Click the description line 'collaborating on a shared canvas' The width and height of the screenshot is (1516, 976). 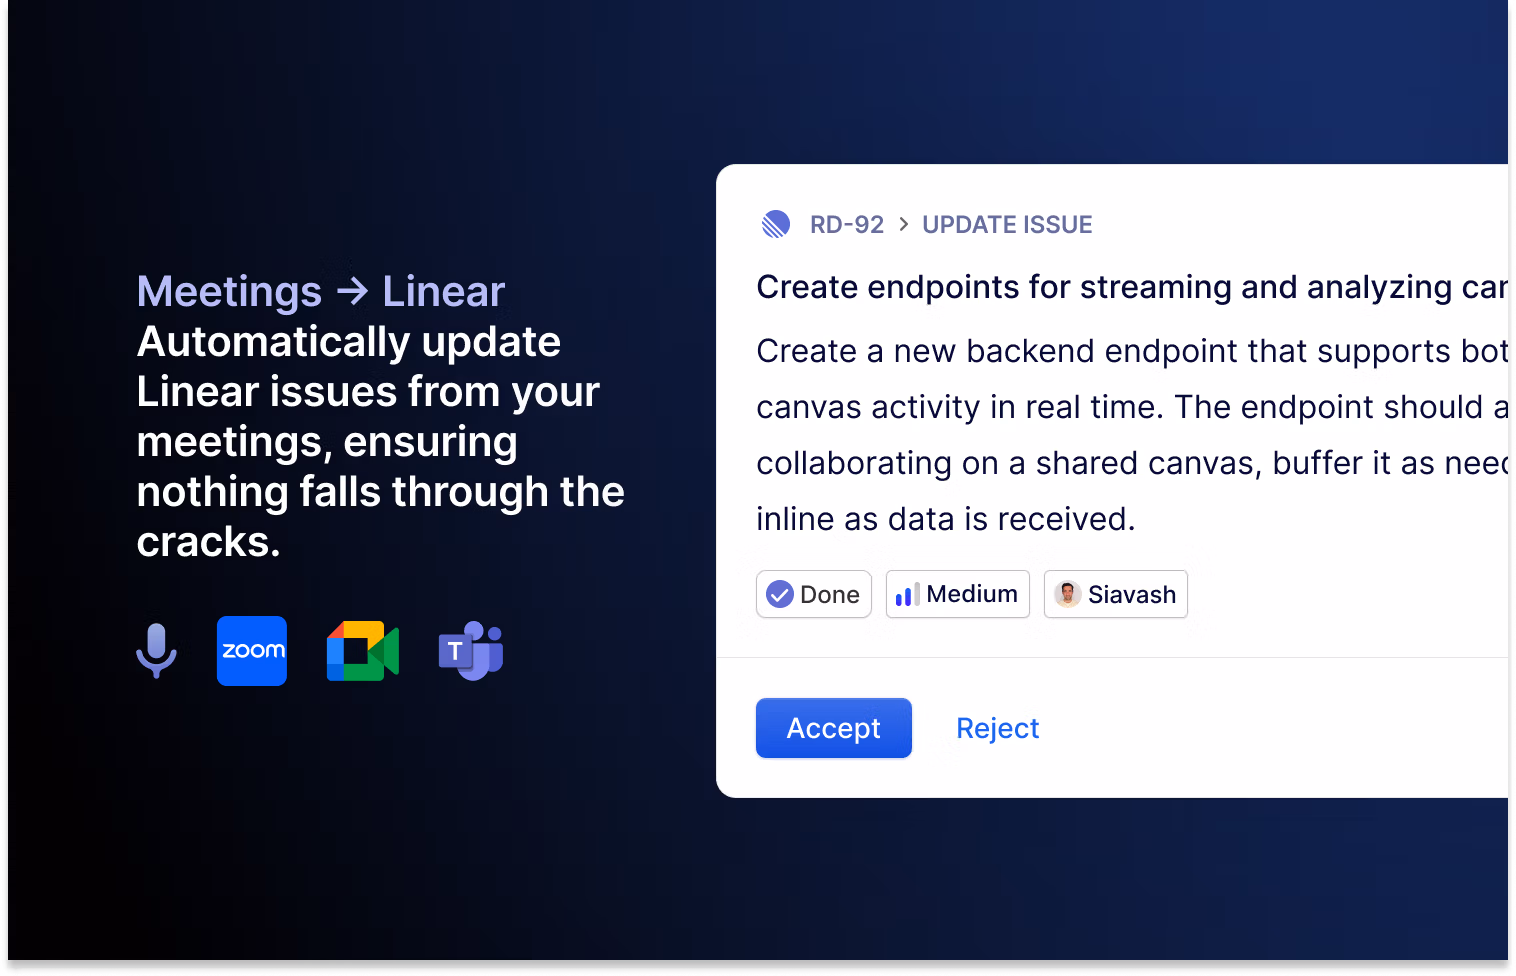click(x=1132, y=463)
